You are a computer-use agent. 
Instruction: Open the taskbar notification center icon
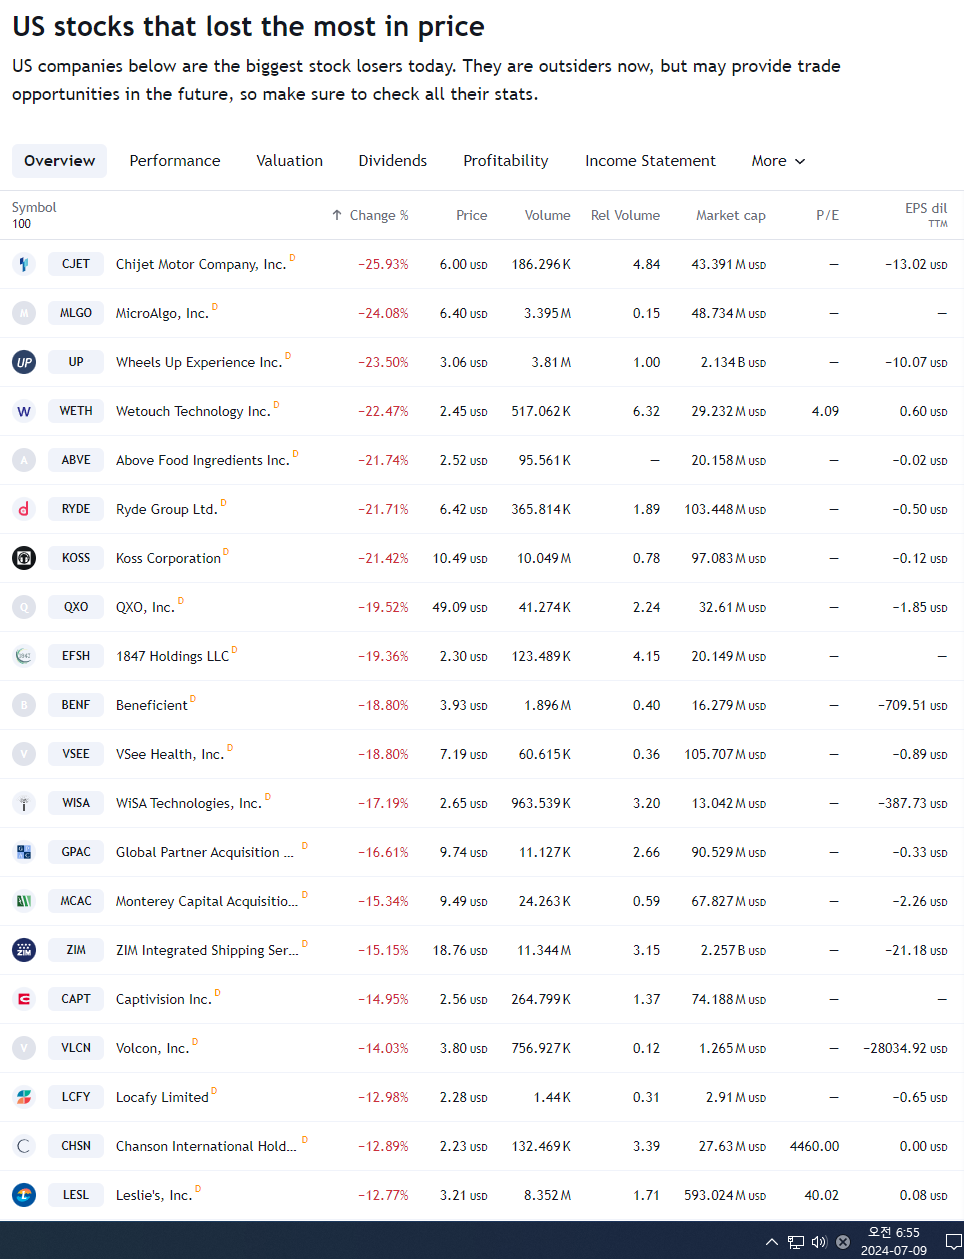pos(953,1242)
